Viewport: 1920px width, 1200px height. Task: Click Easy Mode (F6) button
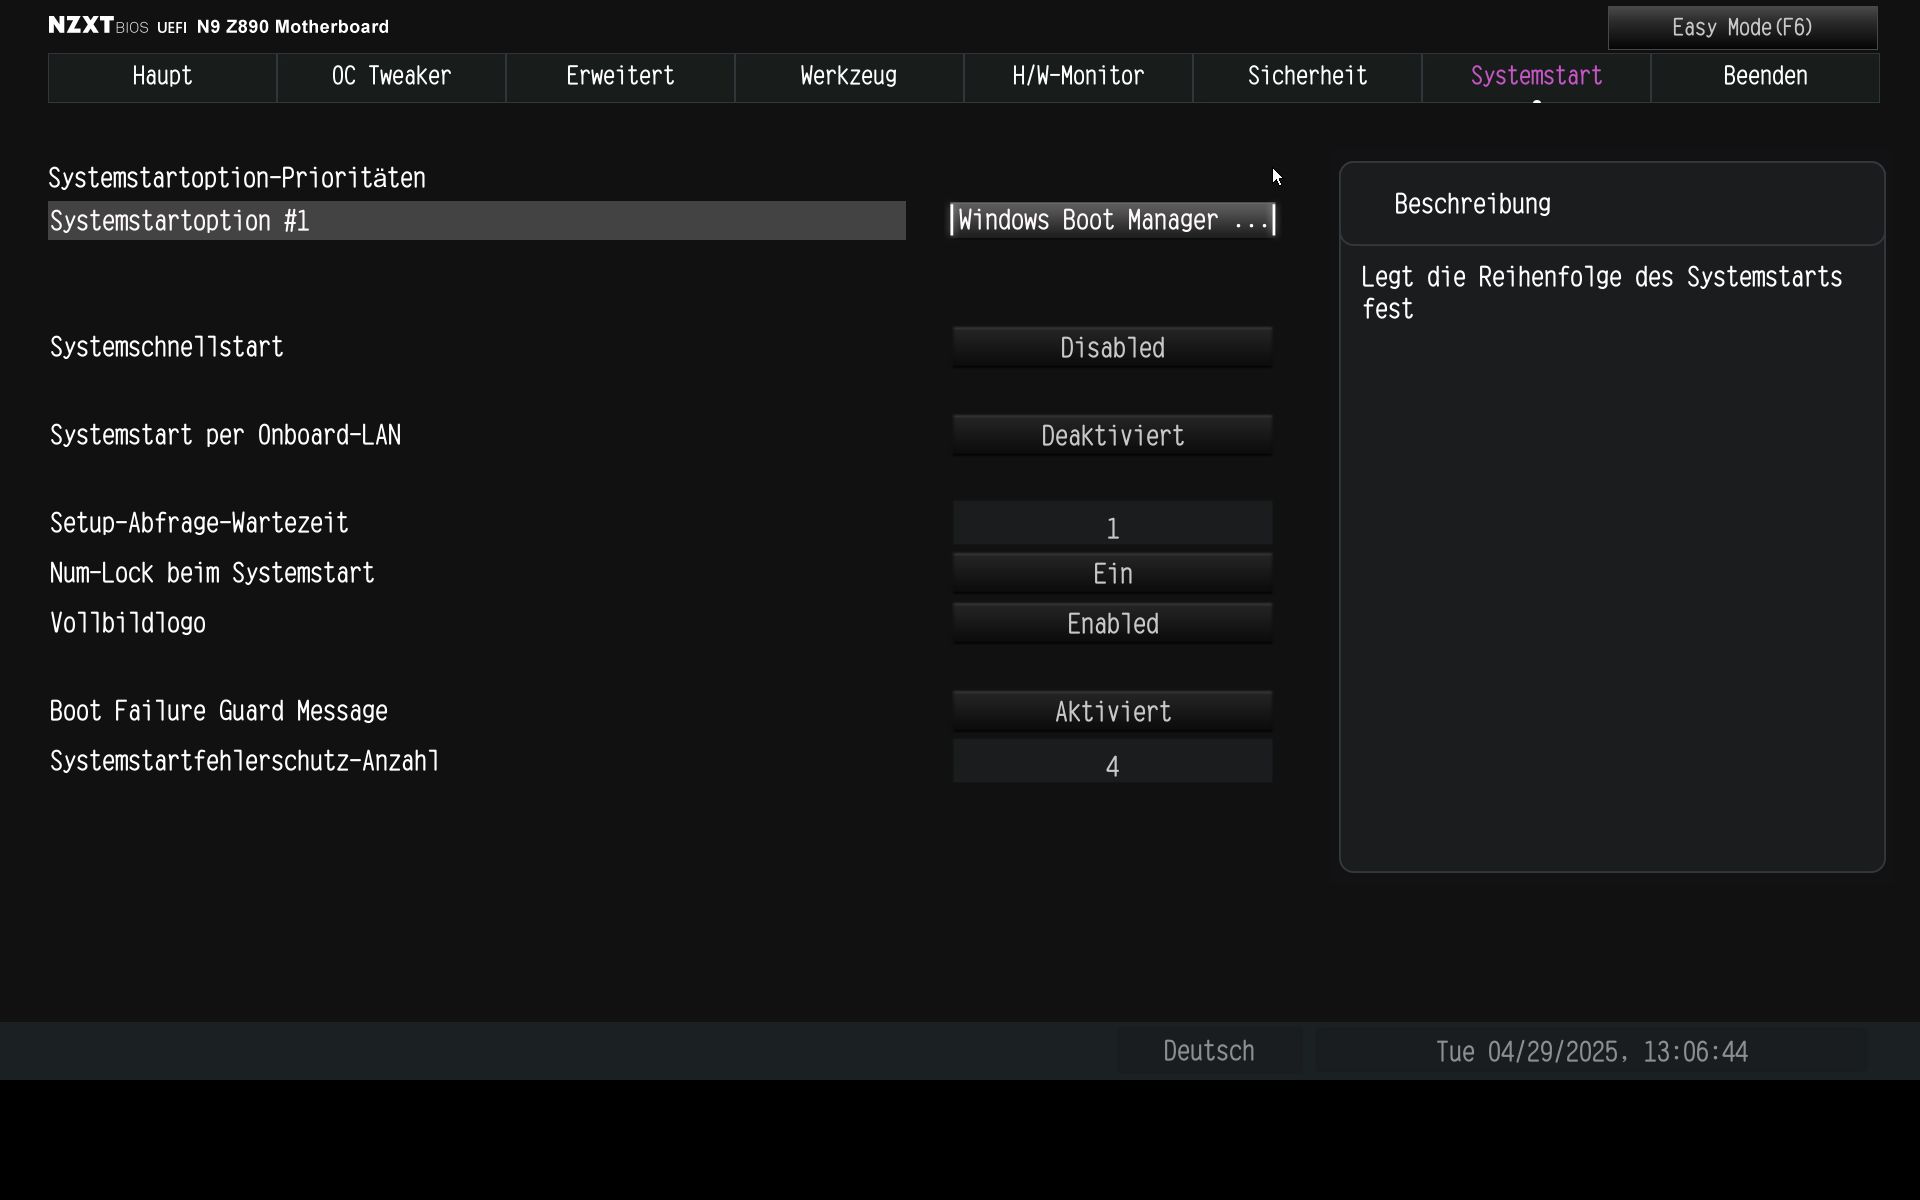pyautogui.click(x=1742, y=28)
